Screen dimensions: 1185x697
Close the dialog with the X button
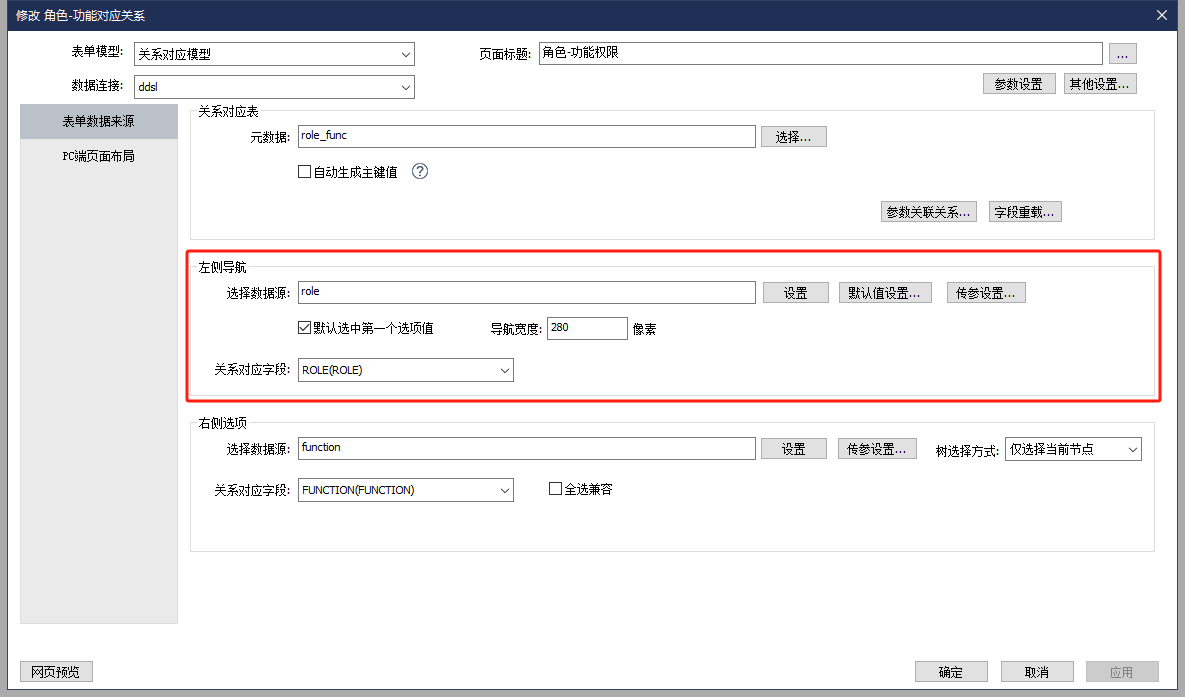coord(1161,15)
